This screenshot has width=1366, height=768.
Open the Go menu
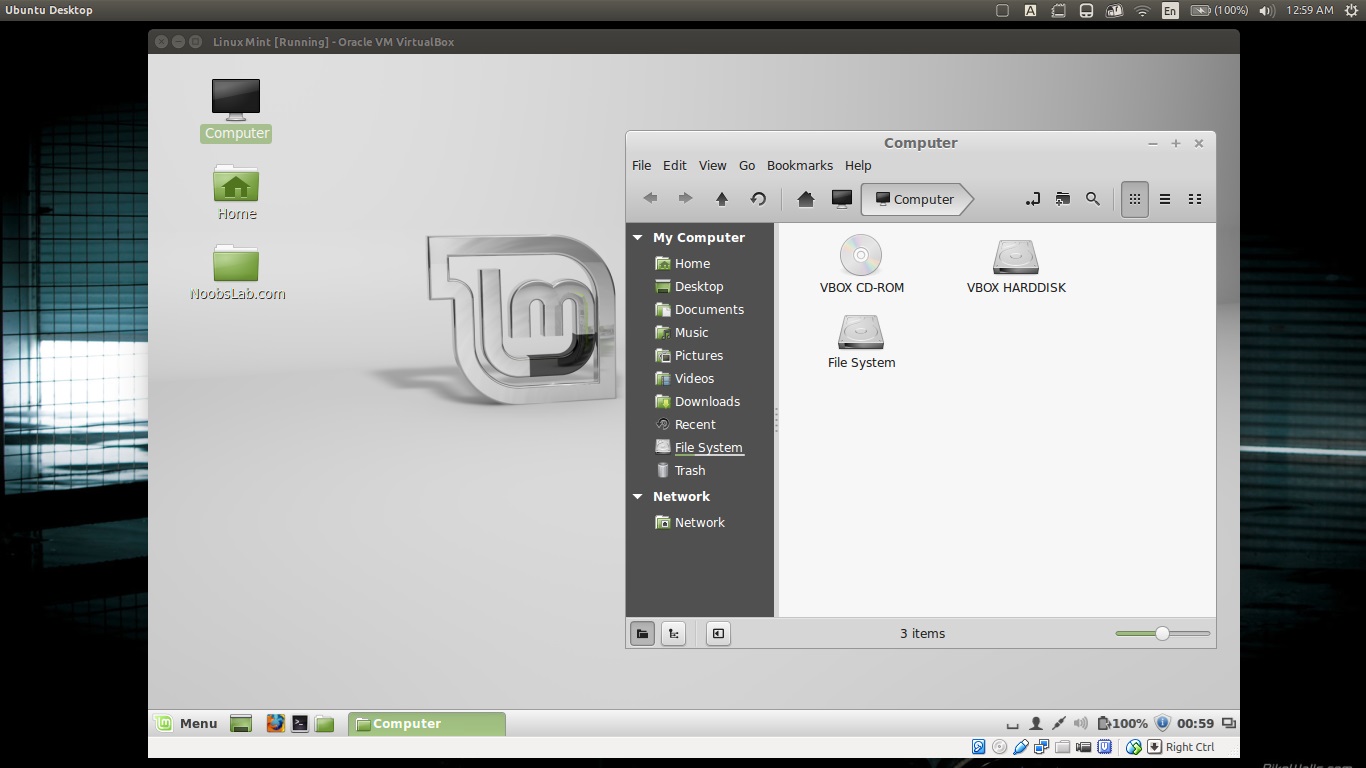tap(747, 165)
